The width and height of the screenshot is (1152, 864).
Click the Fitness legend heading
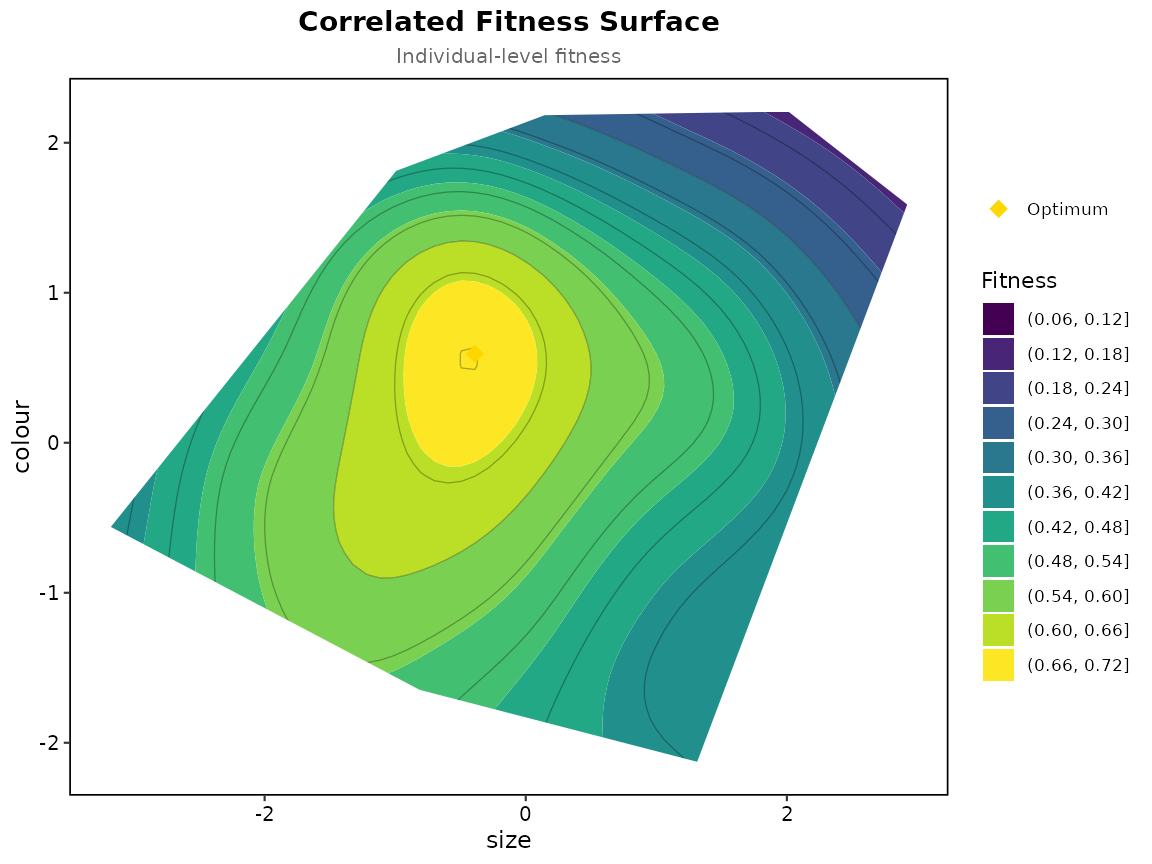[1018, 281]
